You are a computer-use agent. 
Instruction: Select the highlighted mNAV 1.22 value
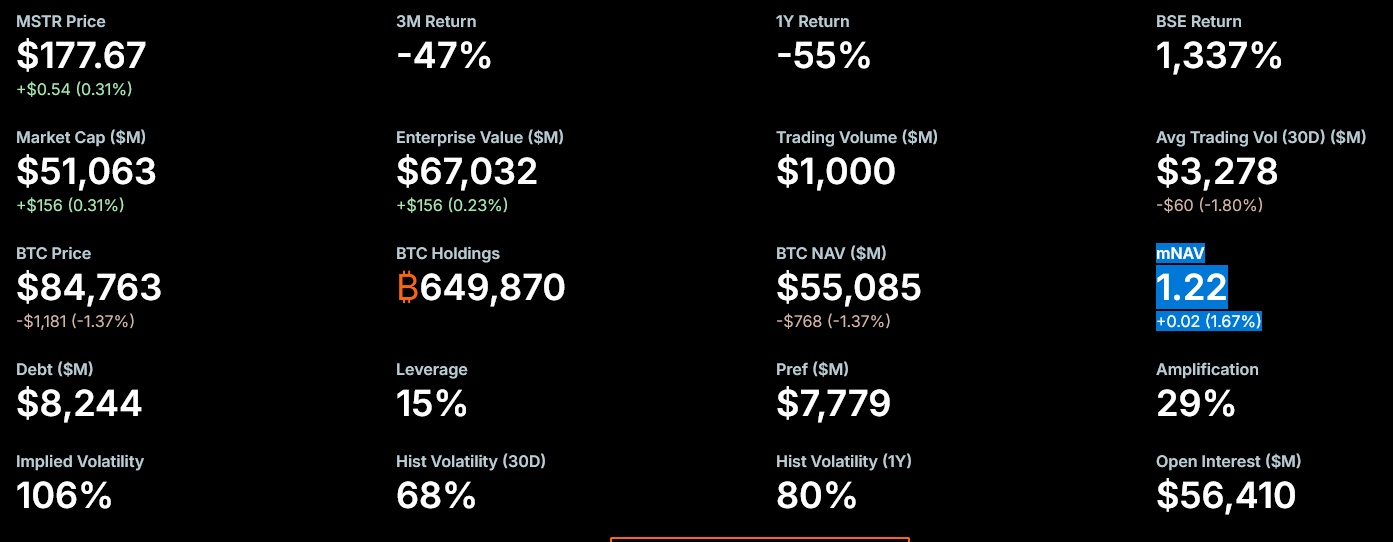(x=1191, y=288)
